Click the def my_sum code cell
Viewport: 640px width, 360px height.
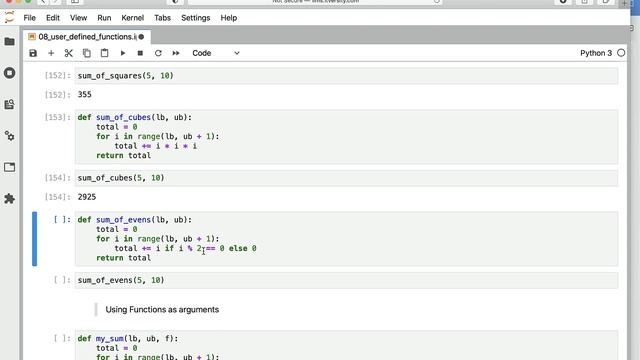(346, 346)
